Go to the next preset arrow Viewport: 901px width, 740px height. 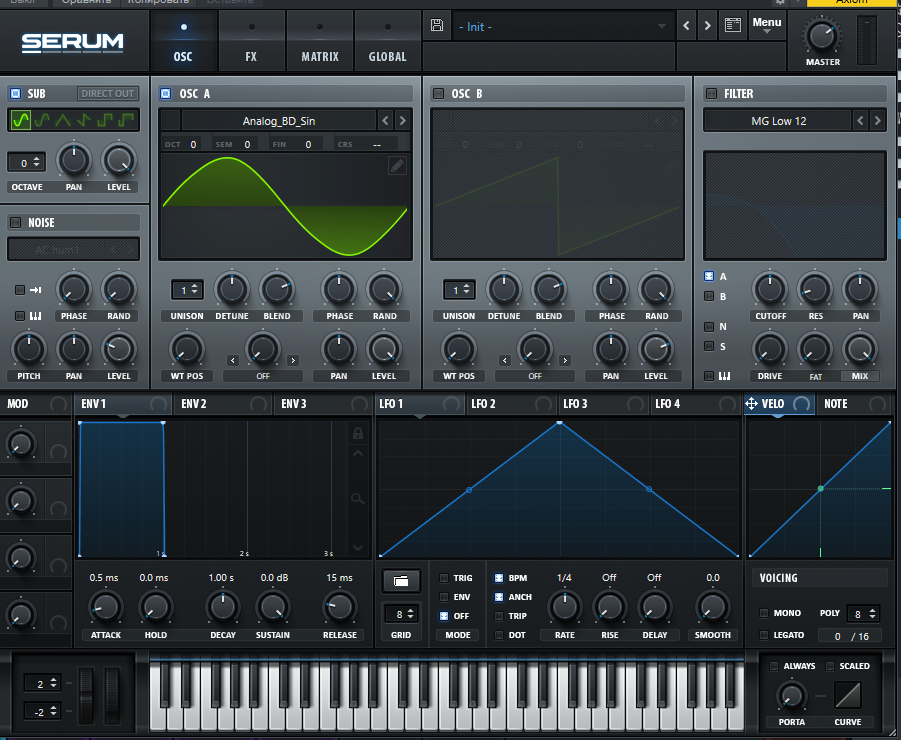pos(707,26)
